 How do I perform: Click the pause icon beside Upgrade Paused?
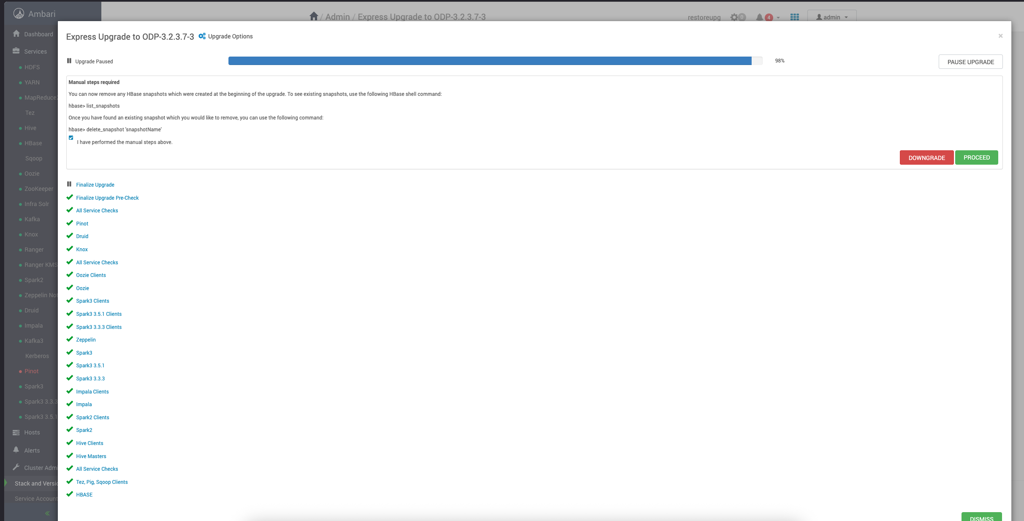tap(69, 61)
